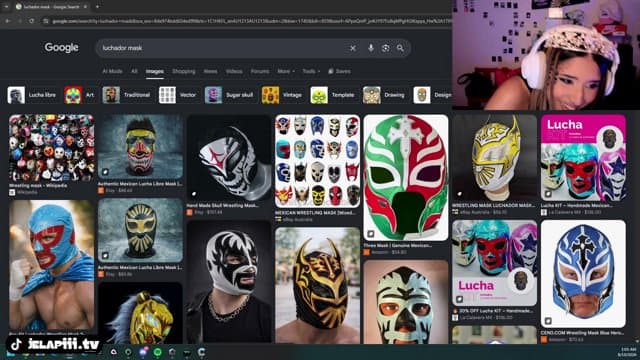Screen dimensions: 640x360
Task: Select the Images tab
Action: click(x=155, y=71)
